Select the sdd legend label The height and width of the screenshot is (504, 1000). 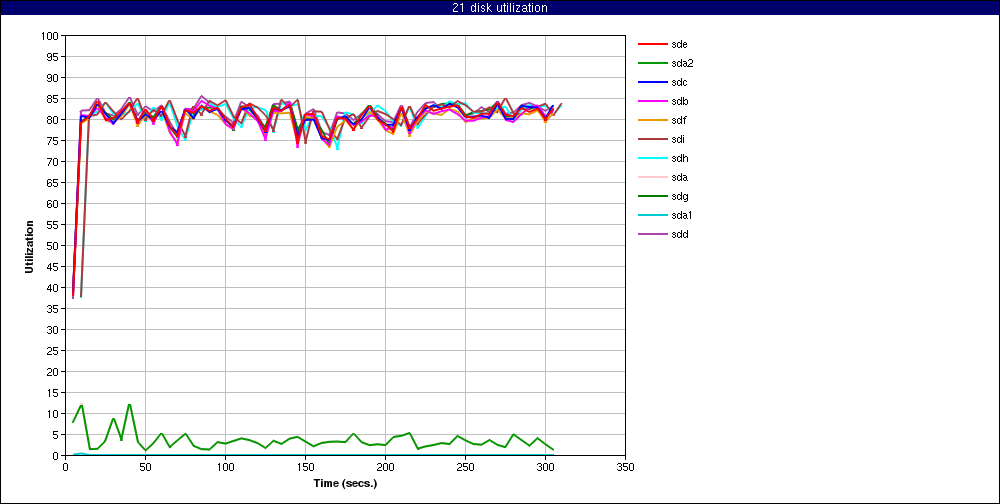(679, 234)
